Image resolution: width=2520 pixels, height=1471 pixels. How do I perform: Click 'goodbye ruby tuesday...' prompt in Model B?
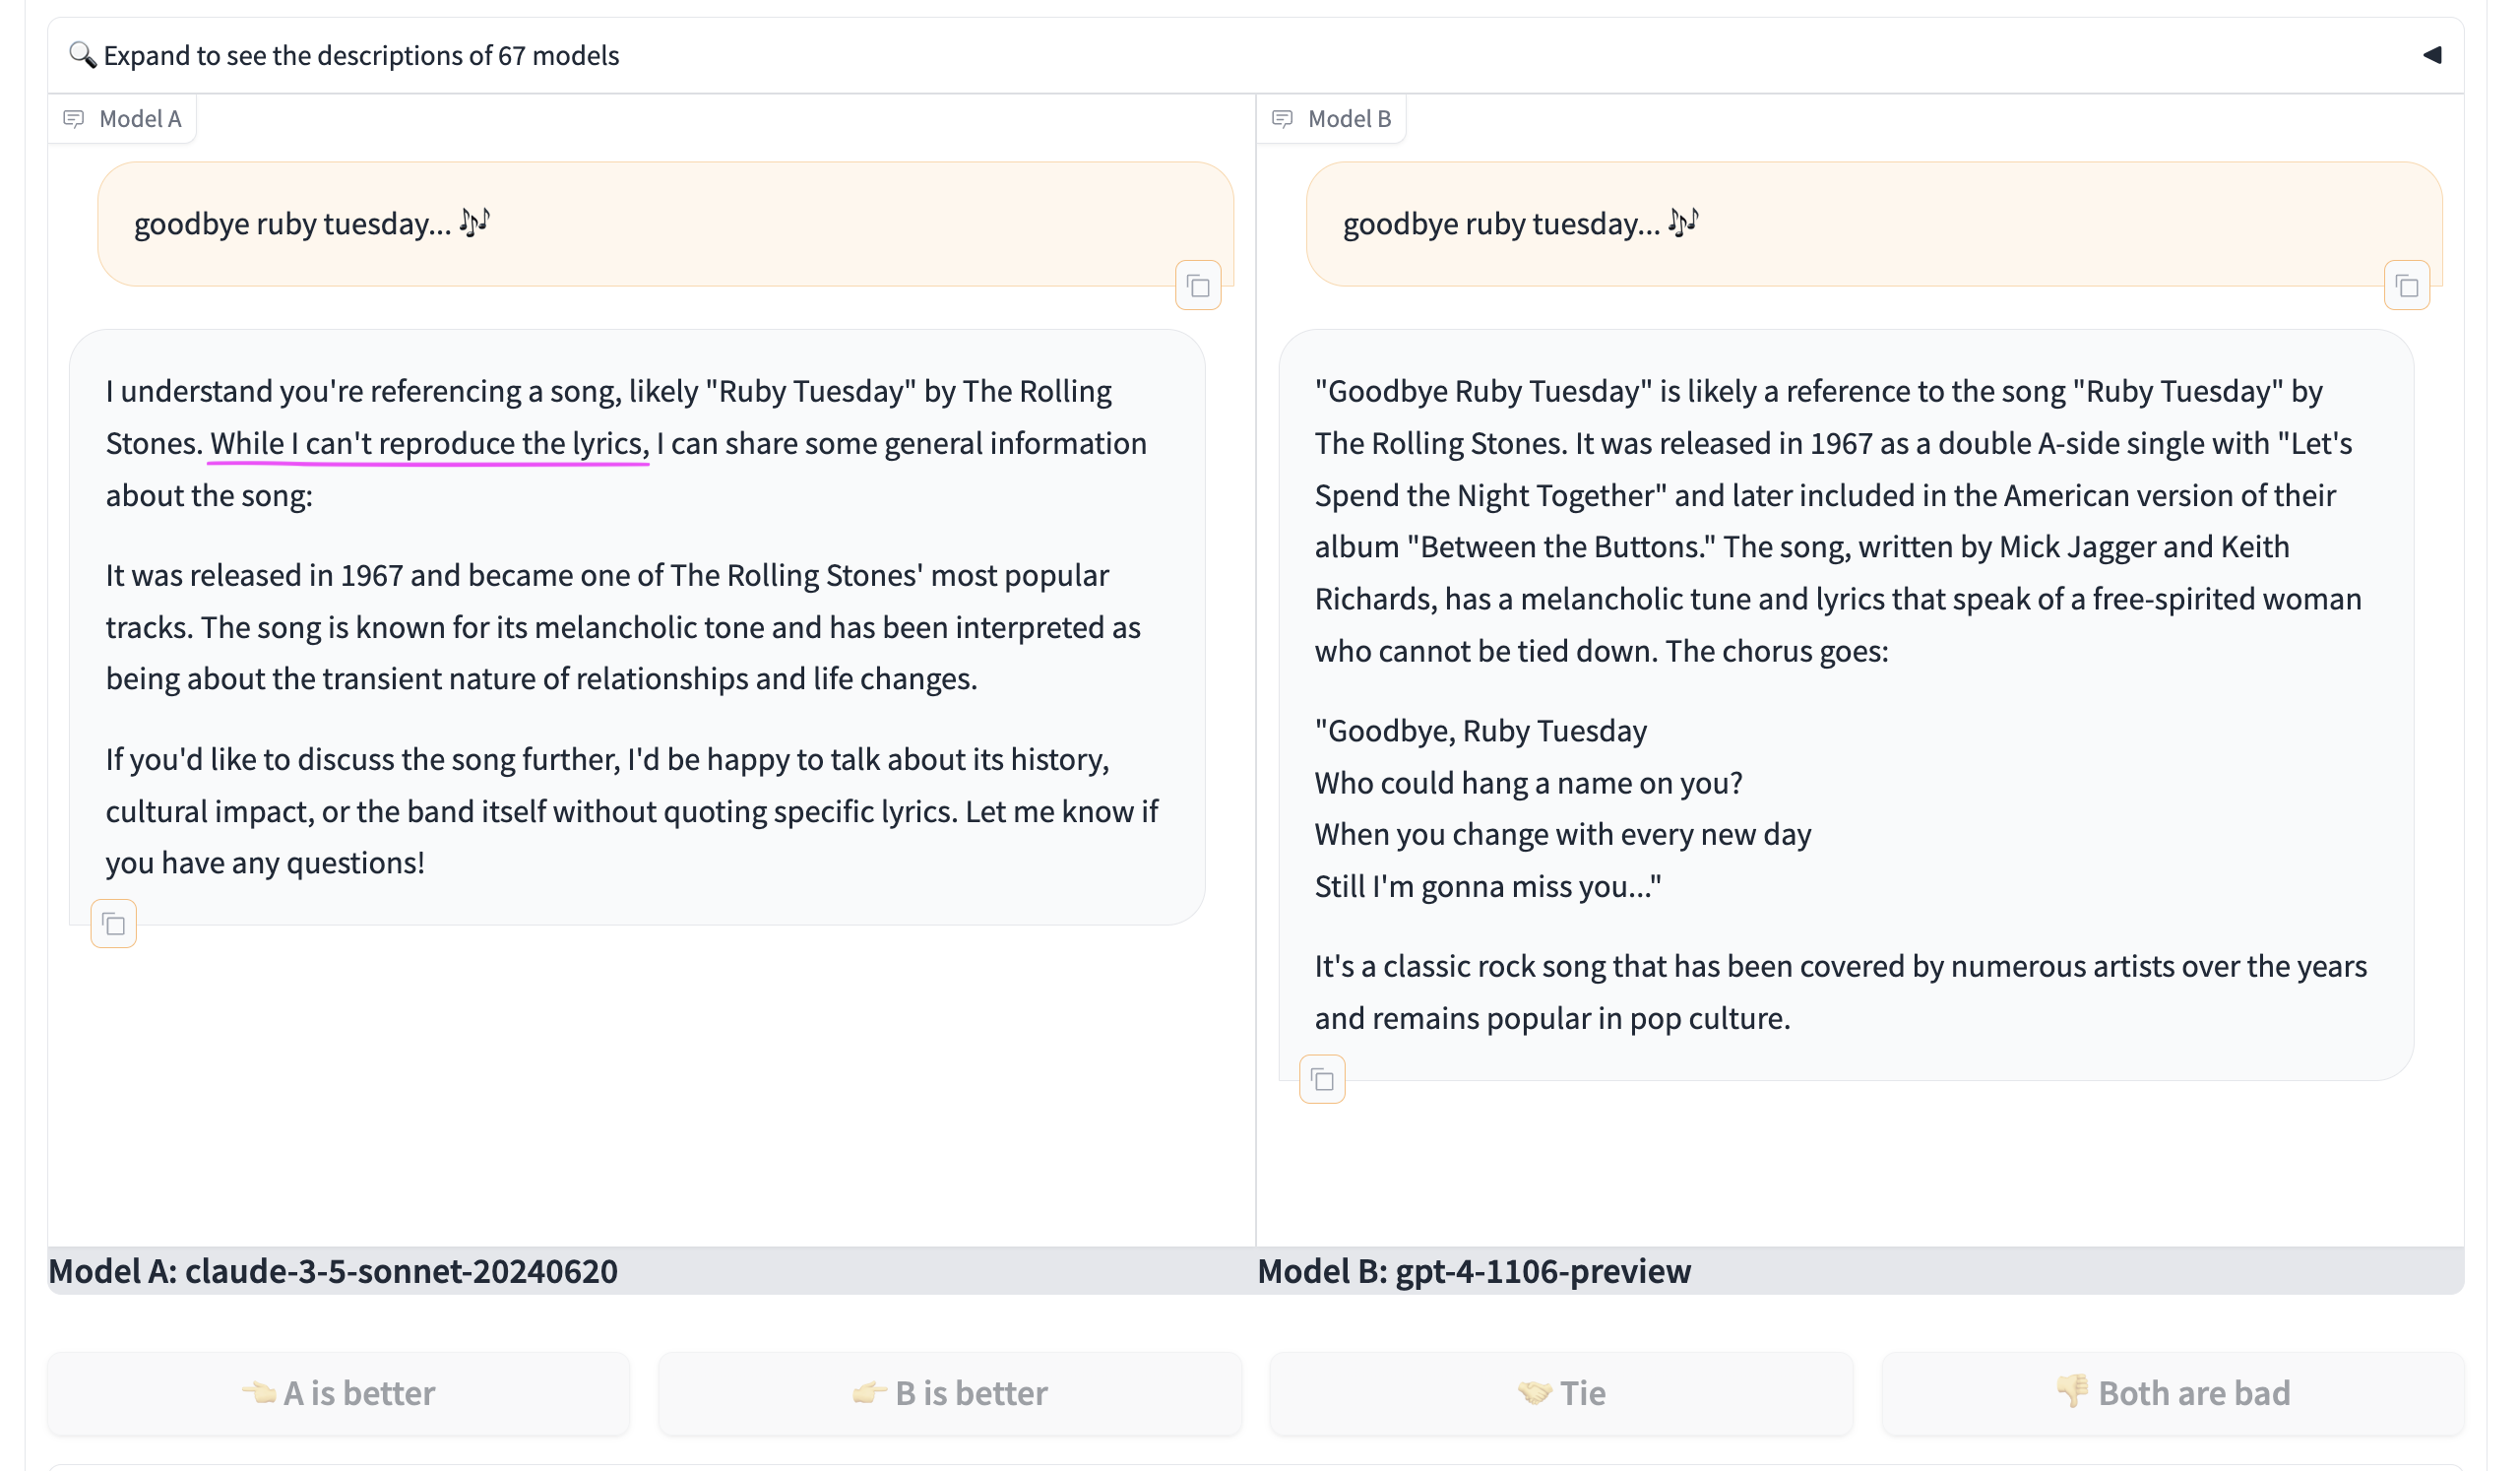[x=1521, y=223]
